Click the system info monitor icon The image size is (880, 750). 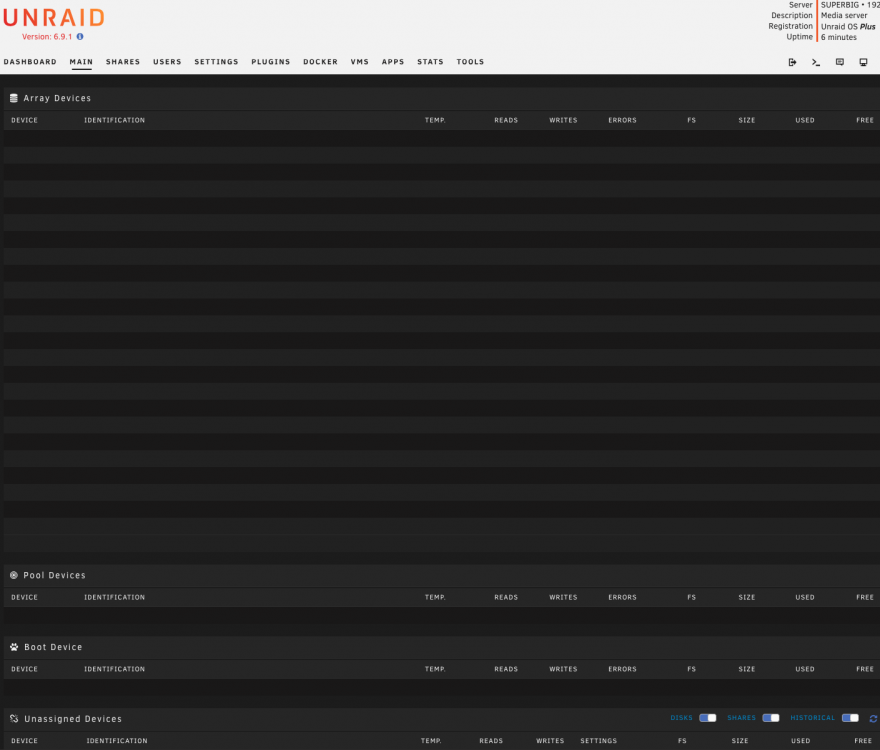pos(863,62)
